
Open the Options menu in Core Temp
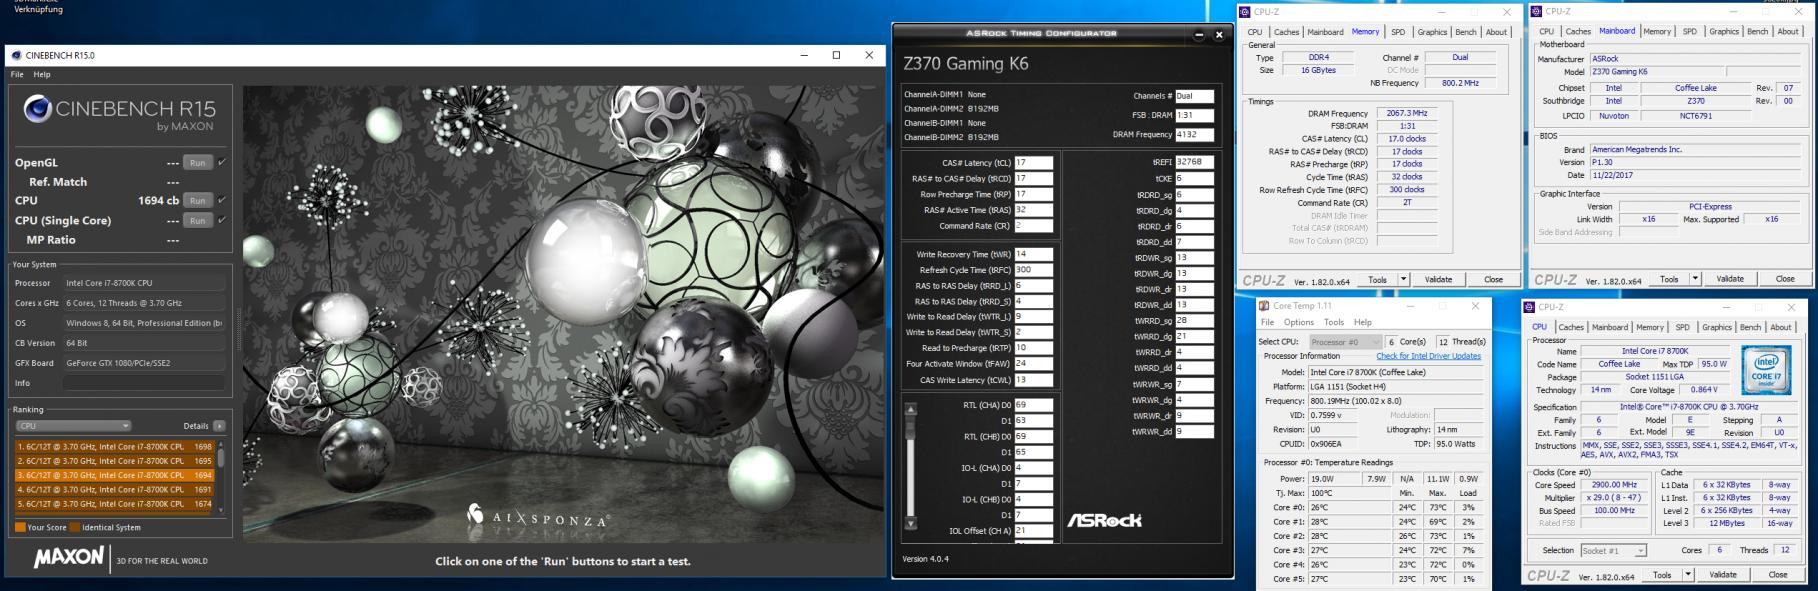pyautogui.click(x=1299, y=322)
